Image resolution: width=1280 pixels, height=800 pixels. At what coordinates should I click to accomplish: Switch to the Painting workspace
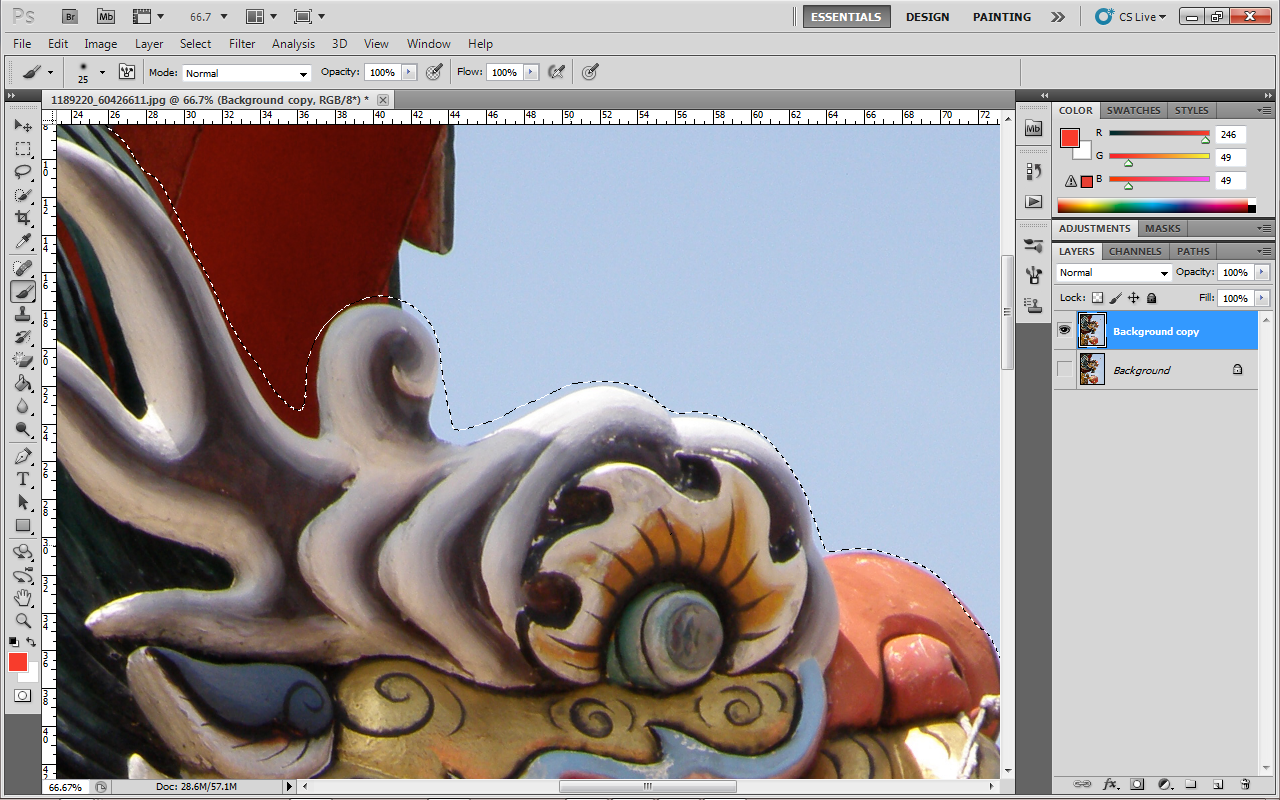1001,17
